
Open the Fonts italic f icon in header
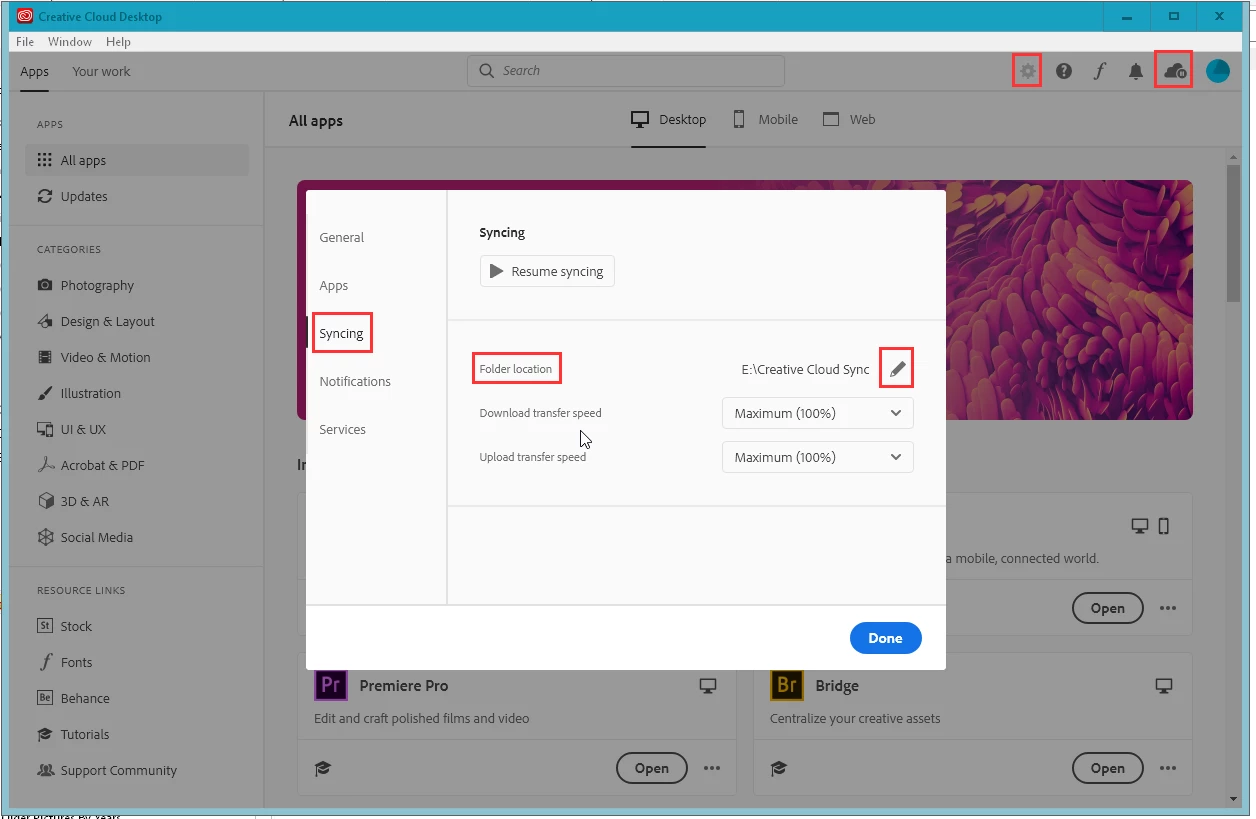[x=1100, y=71]
